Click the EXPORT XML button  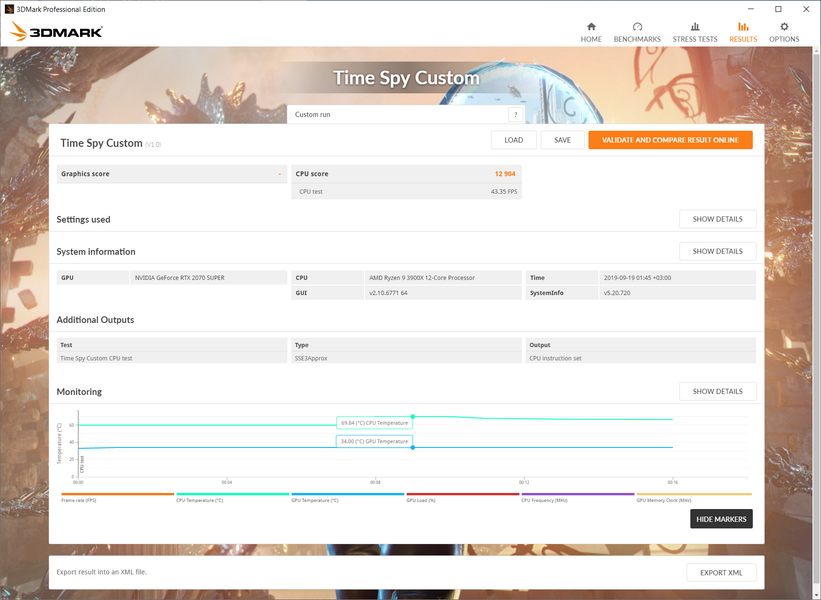721,573
